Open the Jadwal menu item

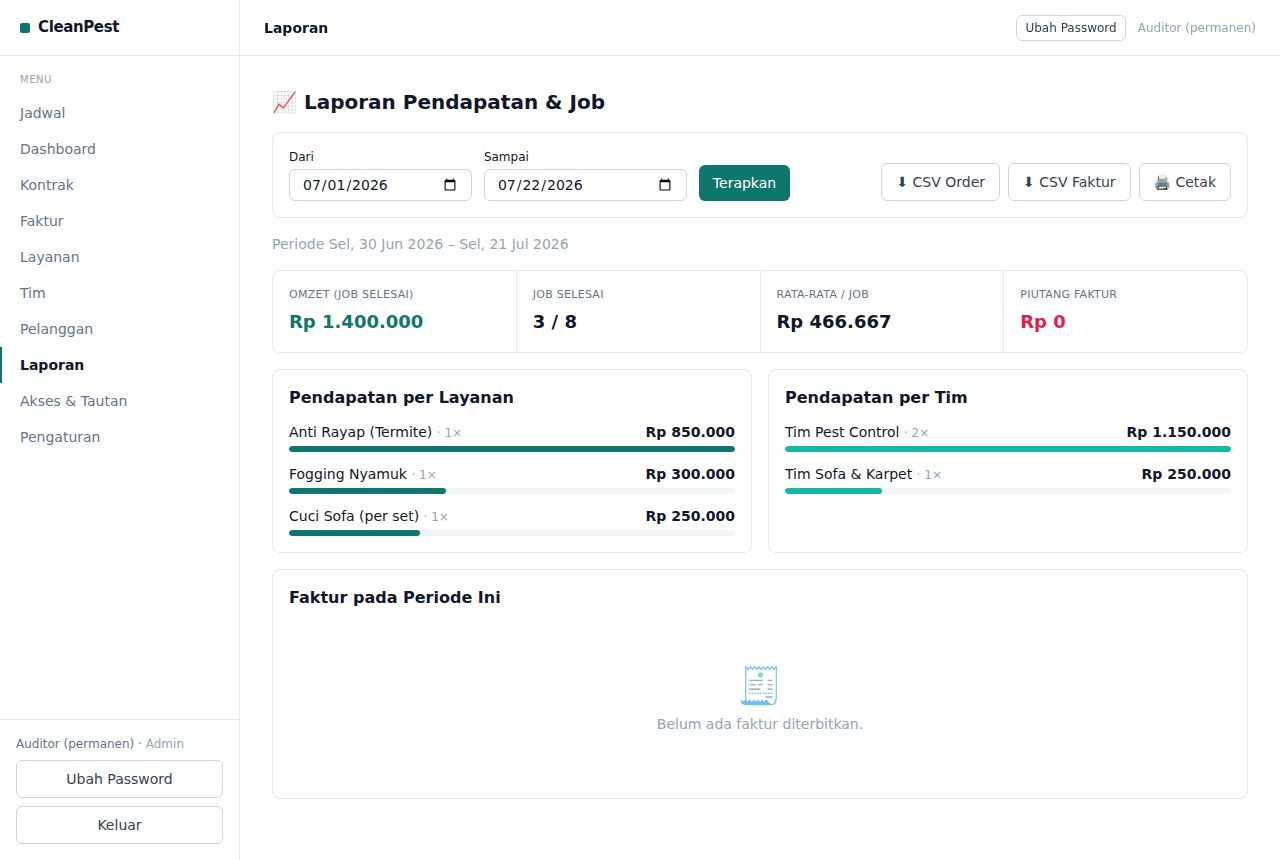pos(119,113)
